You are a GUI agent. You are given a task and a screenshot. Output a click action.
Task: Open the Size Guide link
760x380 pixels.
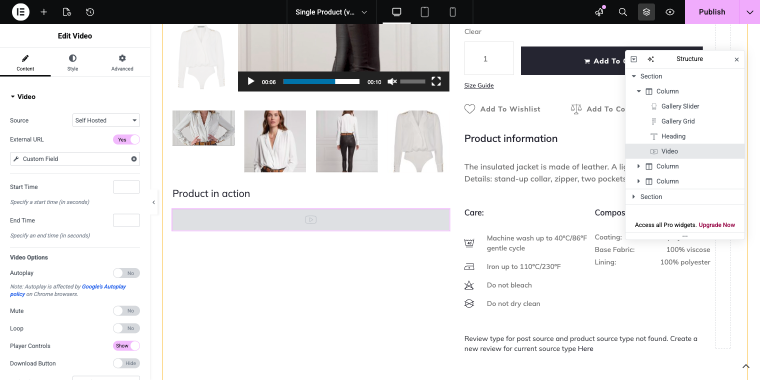coord(479,85)
